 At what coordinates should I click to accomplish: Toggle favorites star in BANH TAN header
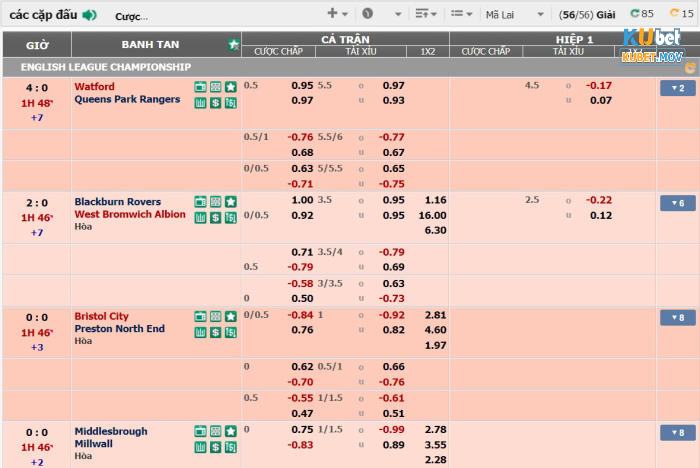[x=233, y=45]
